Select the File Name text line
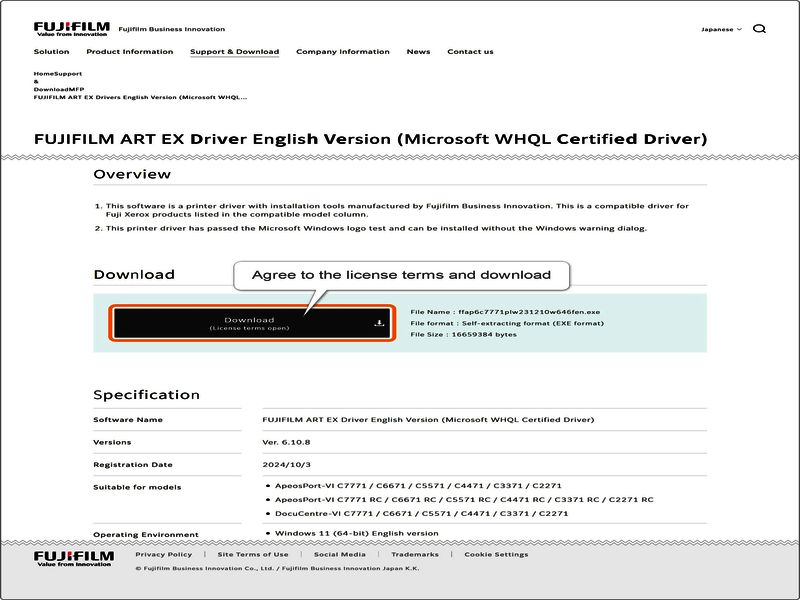 click(505, 312)
